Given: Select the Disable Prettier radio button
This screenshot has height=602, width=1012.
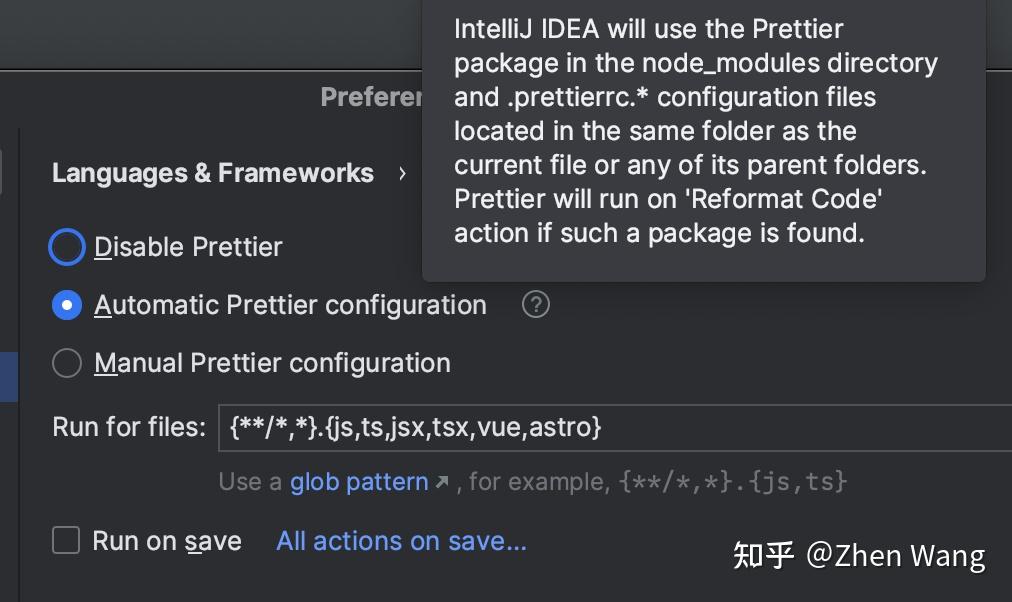Looking at the screenshot, I should point(66,246).
